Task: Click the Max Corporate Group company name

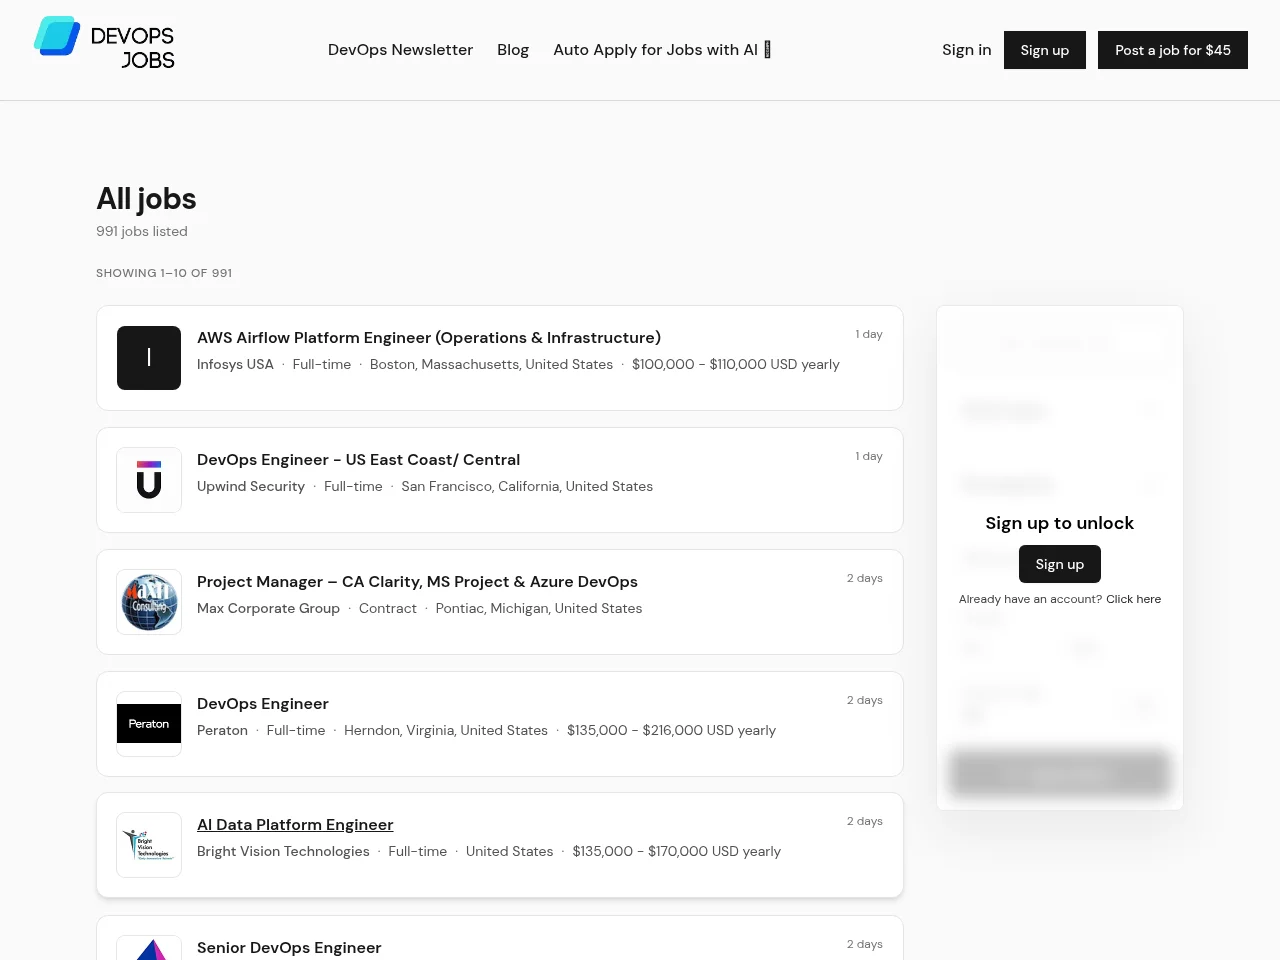Action: (268, 609)
